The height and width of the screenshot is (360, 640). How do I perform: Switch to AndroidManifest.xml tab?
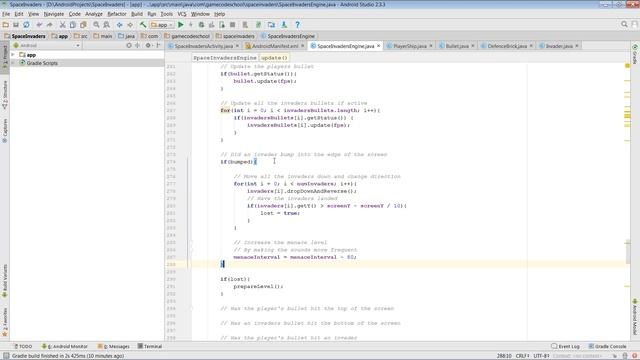(275, 46)
